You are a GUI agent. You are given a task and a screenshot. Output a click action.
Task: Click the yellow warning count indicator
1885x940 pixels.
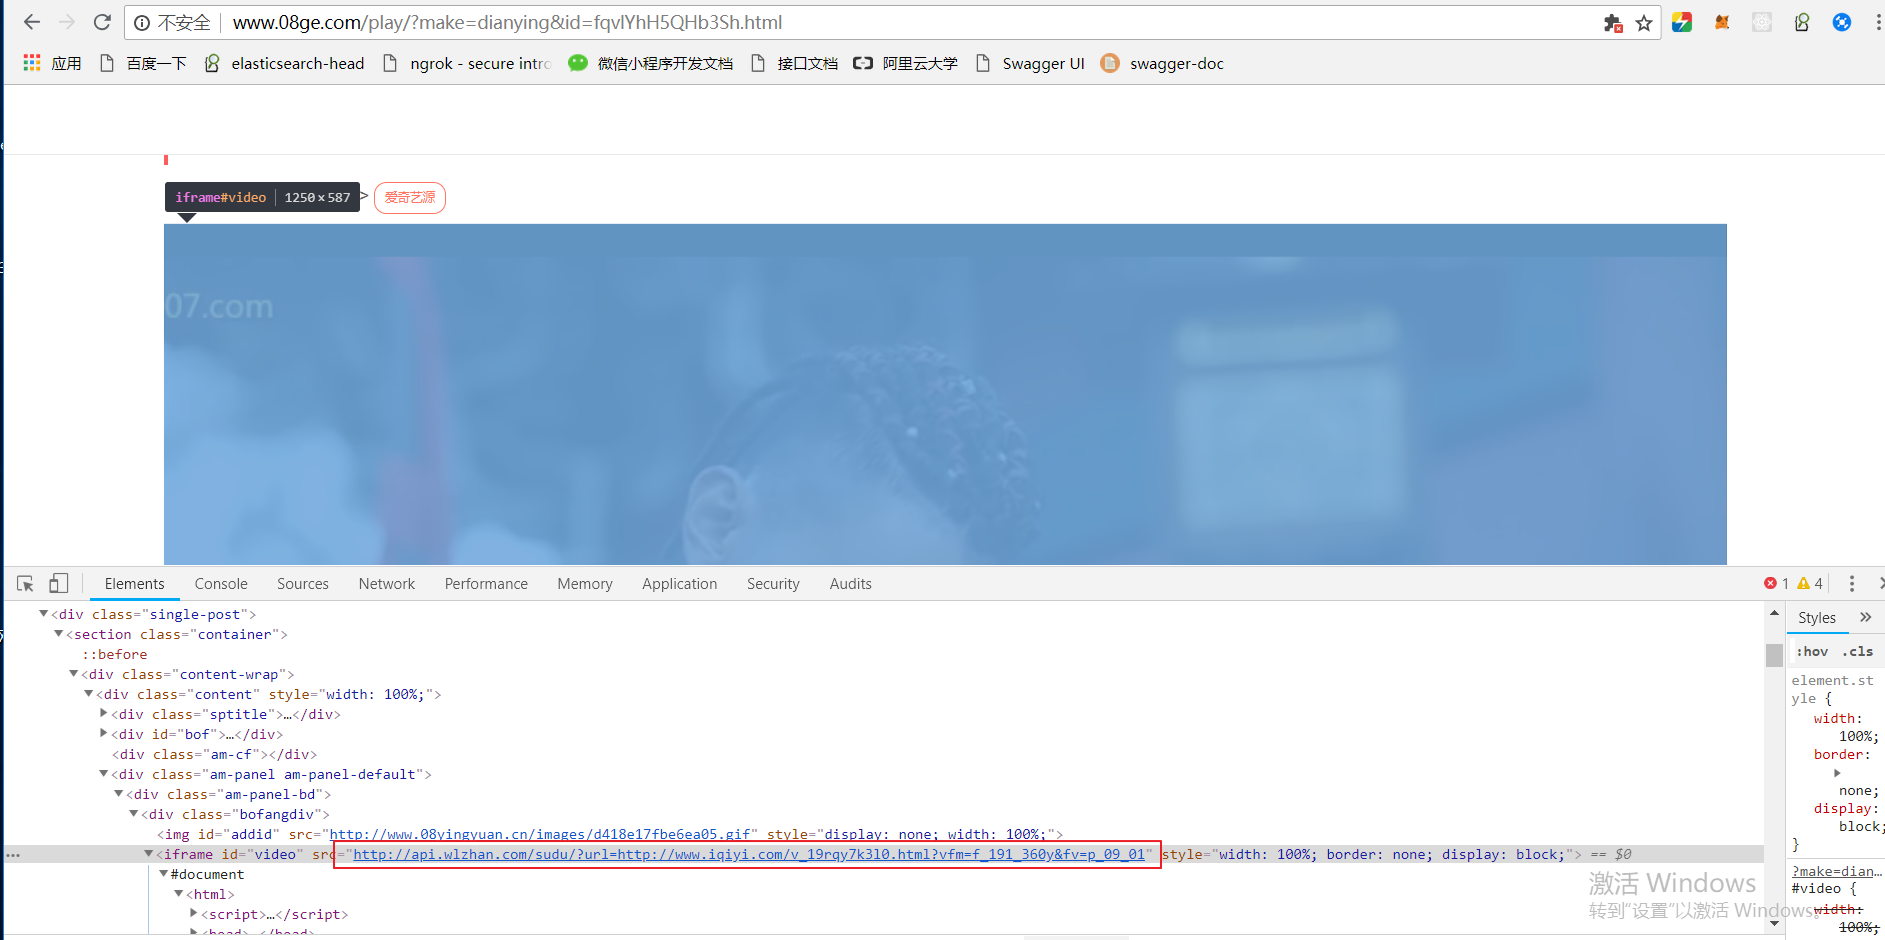pos(1810,584)
